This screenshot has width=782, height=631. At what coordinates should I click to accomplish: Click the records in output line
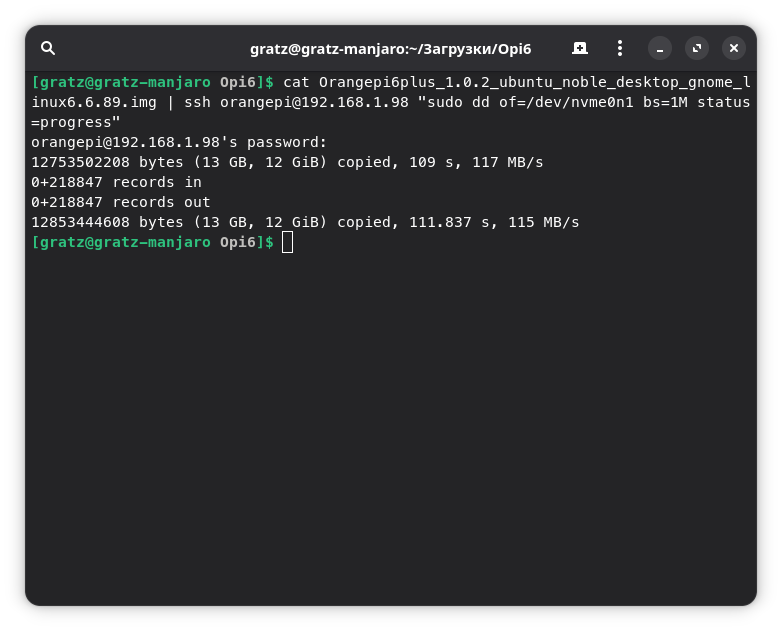[x=116, y=182]
